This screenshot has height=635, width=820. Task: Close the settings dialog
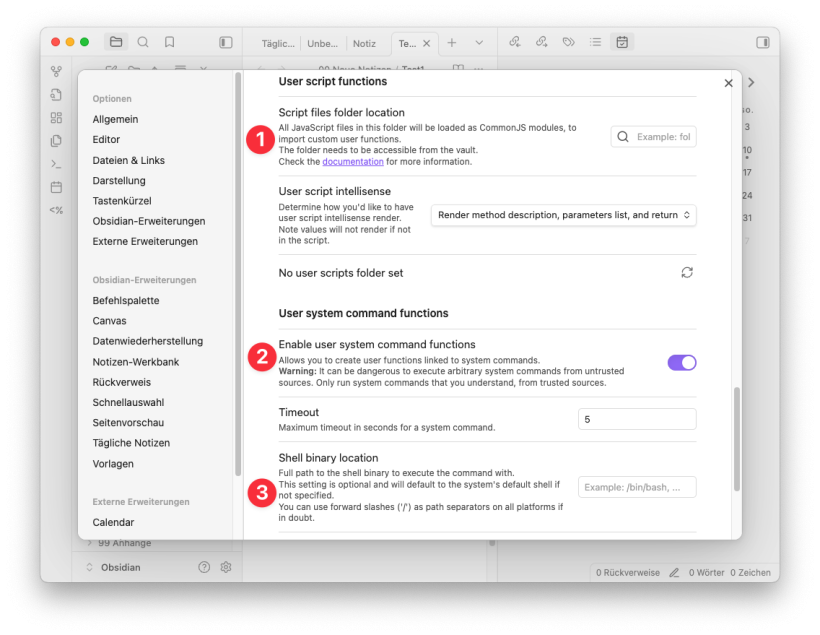[728, 83]
